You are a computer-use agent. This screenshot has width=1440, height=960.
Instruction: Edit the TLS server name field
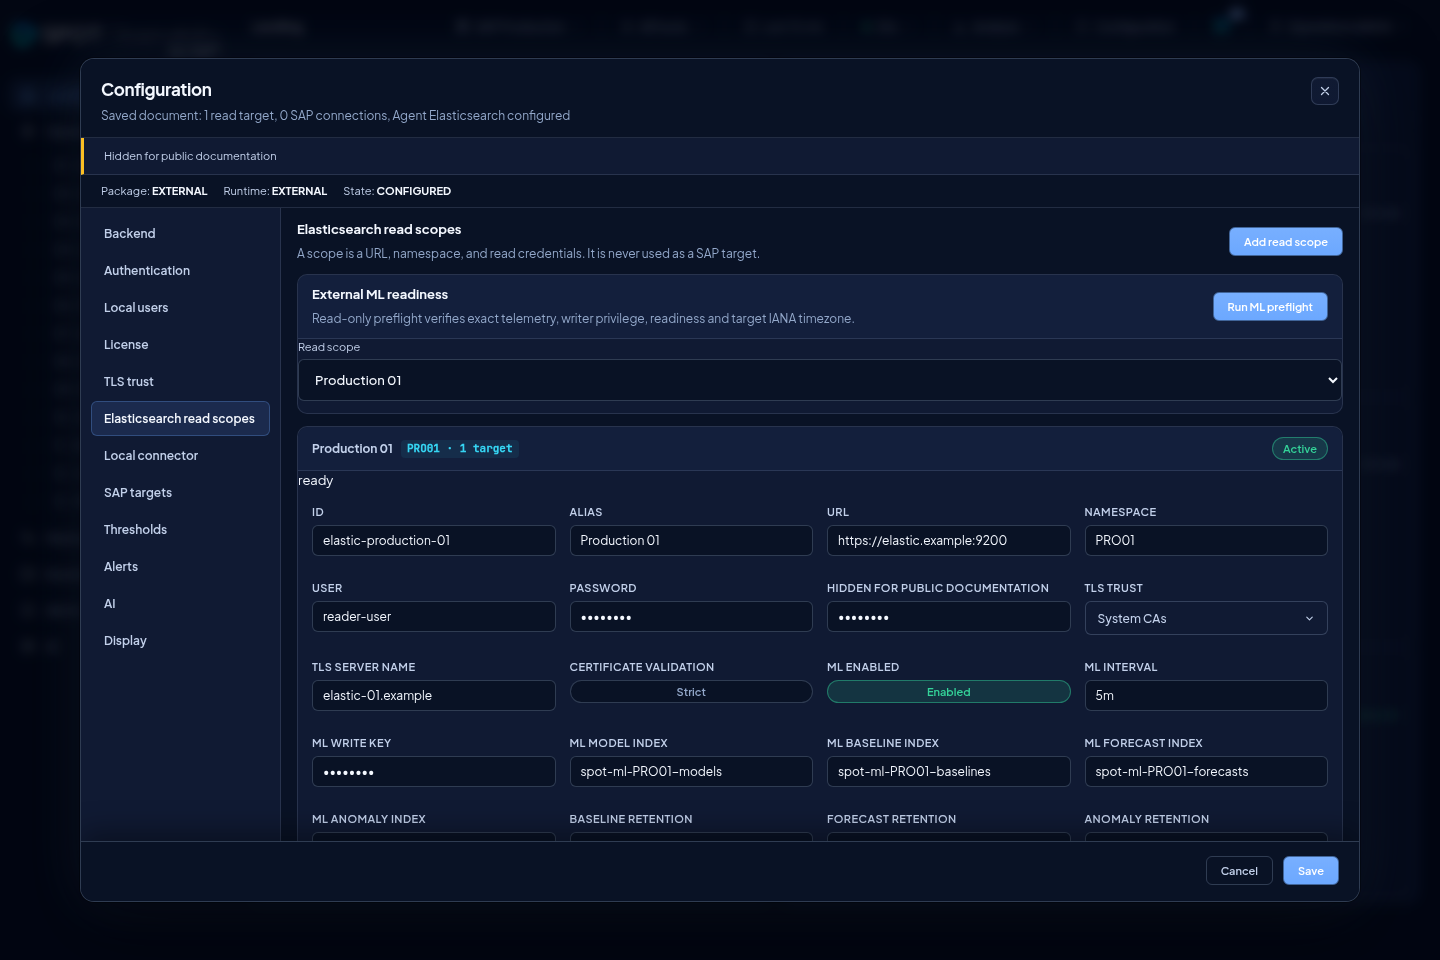434,696
